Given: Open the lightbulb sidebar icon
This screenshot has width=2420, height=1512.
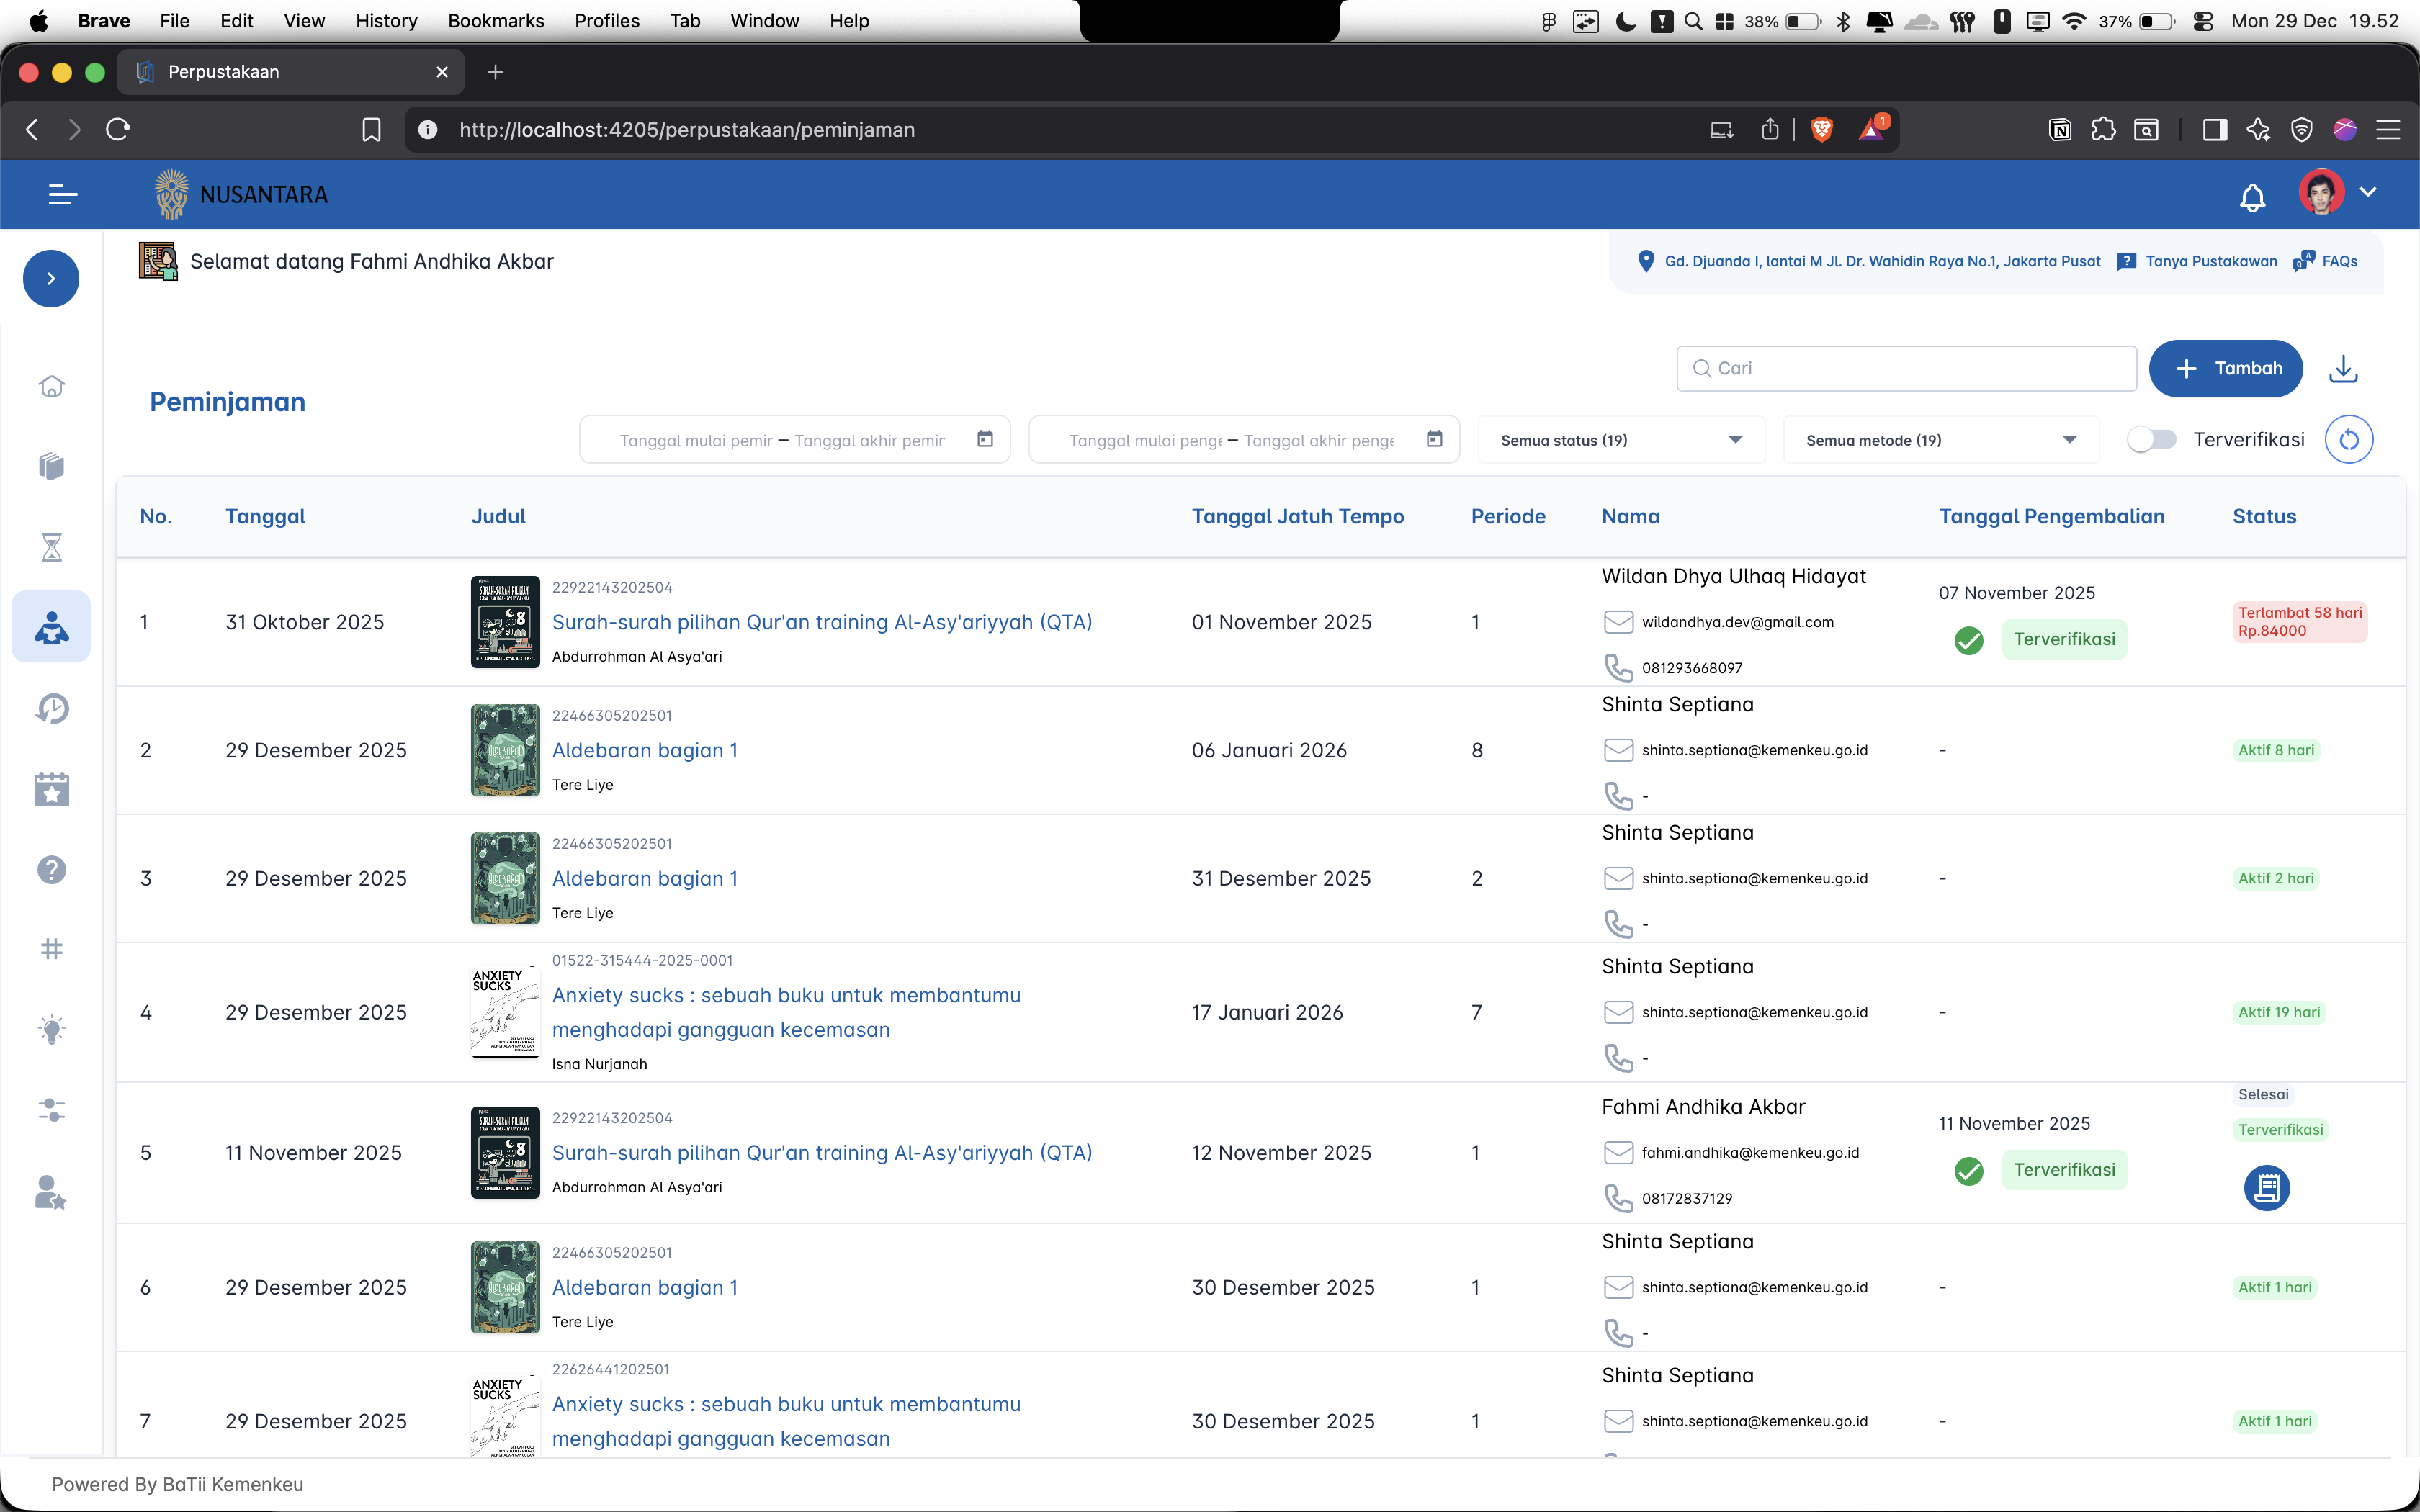Looking at the screenshot, I should pyautogui.click(x=51, y=1030).
